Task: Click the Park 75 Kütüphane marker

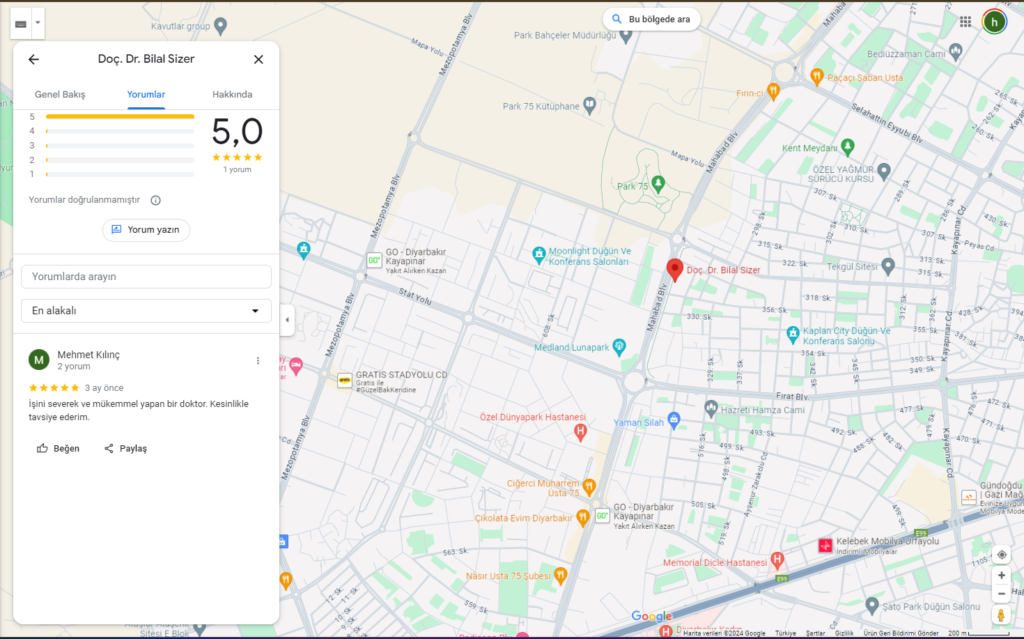Action: (x=589, y=105)
